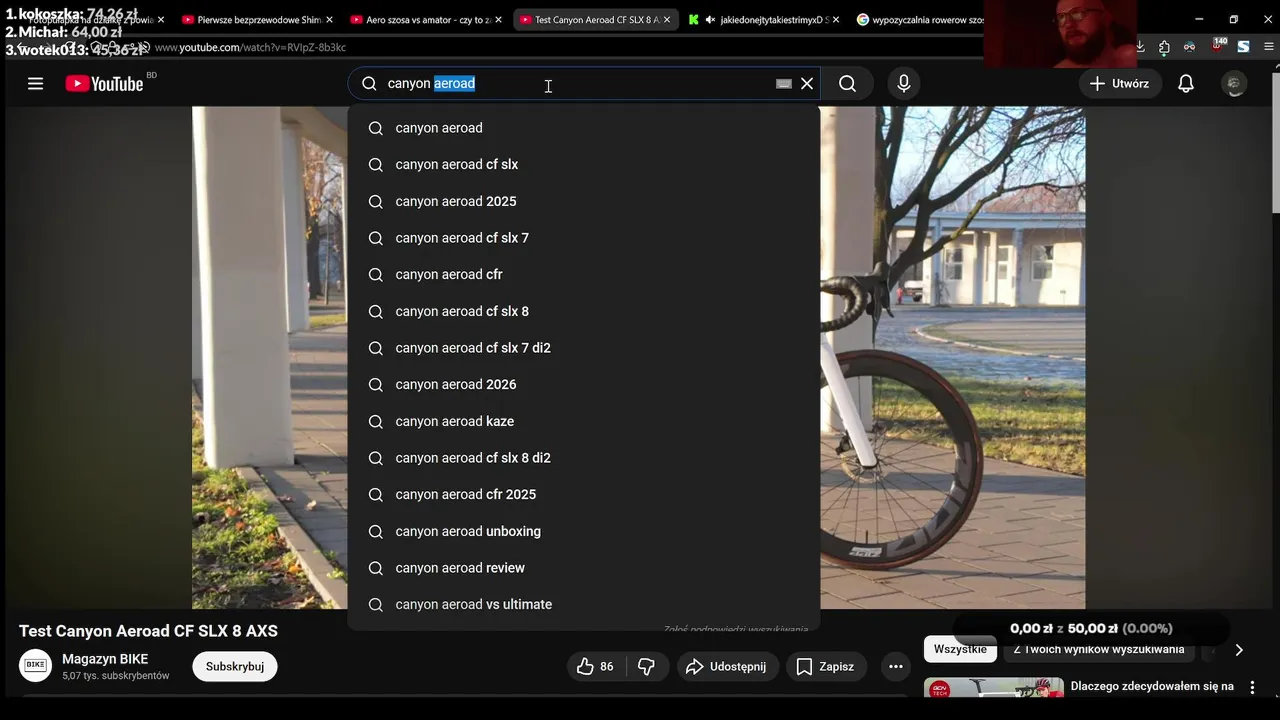Open the Magazyn BIKE channel avatar
This screenshot has height=720, width=1280.
[x=35, y=666]
